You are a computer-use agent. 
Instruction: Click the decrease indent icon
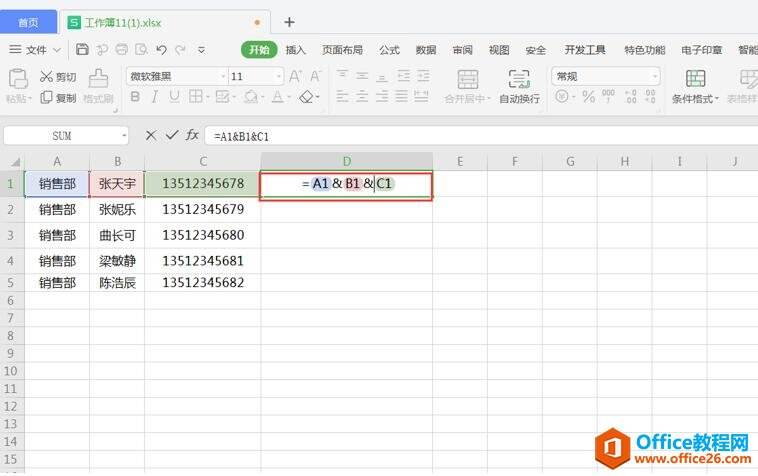[x=403, y=75]
